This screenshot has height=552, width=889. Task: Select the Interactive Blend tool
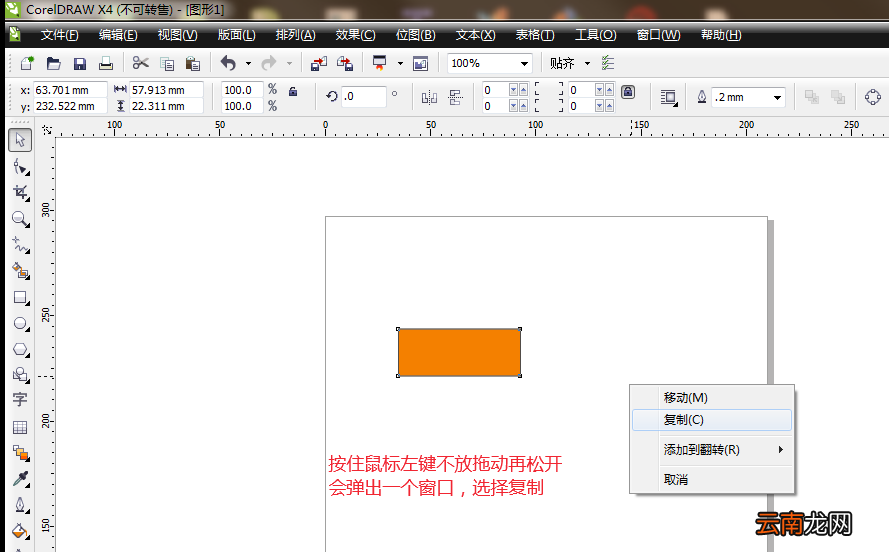(21, 453)
